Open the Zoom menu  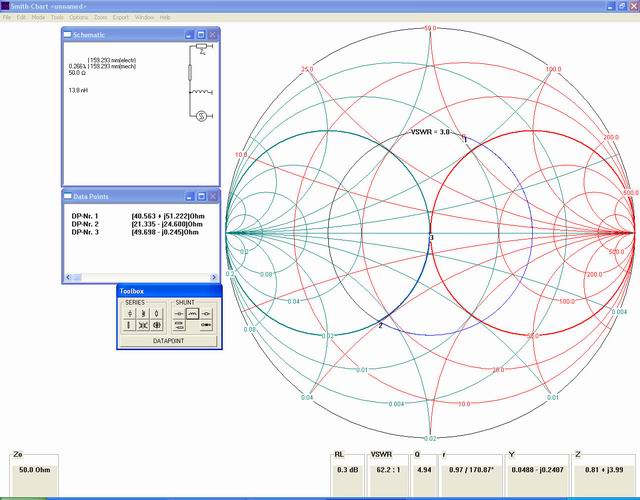pos(100,18)
